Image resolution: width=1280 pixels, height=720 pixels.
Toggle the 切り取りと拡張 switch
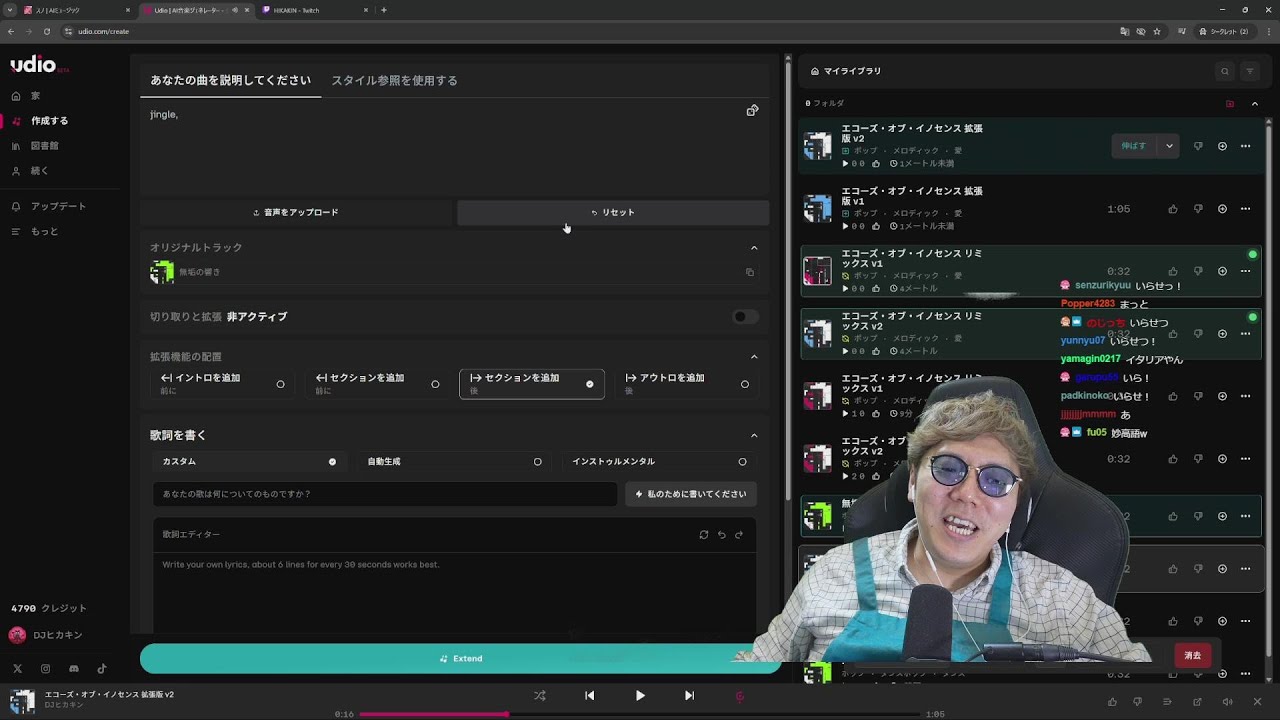[745, 317]
